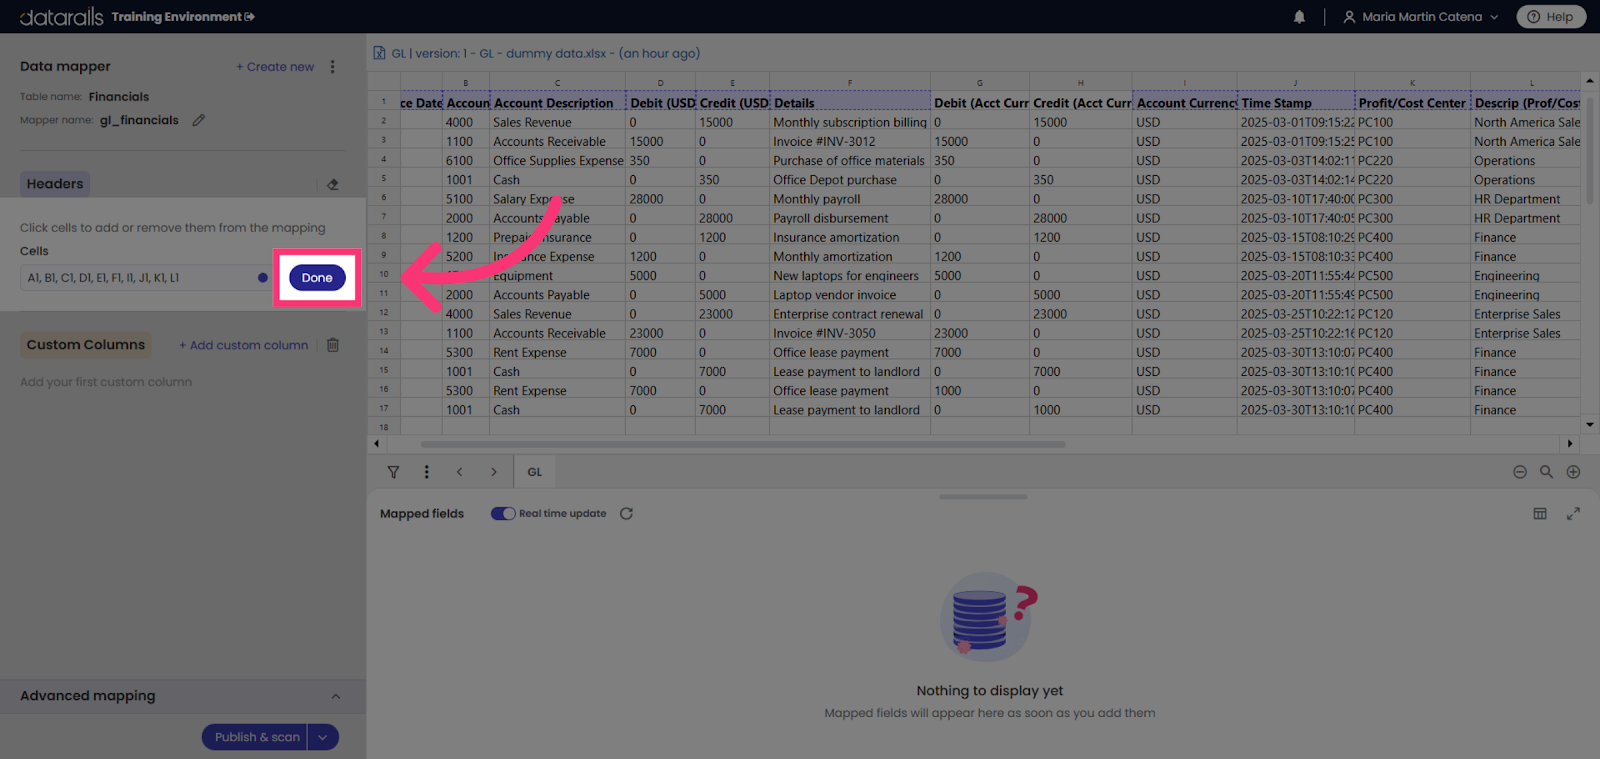Click the horizontal scrollbar under the spreadsheet
Image resolution: width=1600 pixels, height=759 pixels.
[743, 444]
